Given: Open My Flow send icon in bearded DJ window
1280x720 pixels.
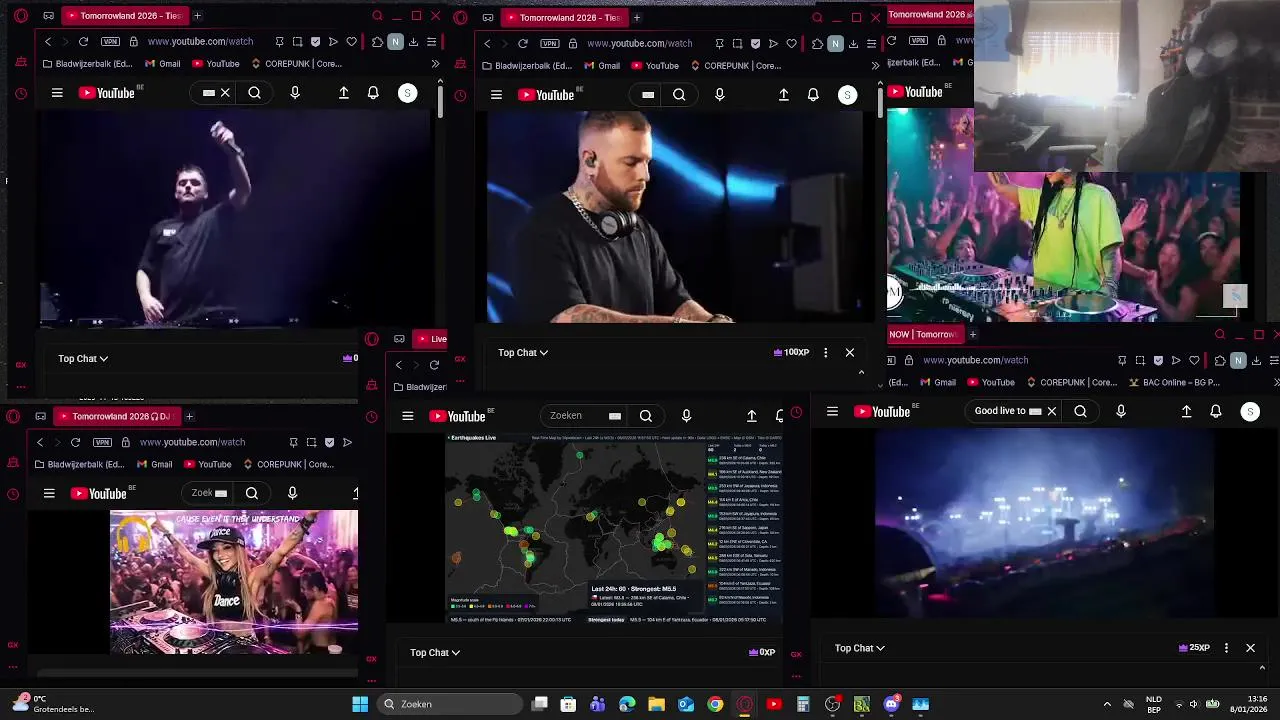Looking at the screenshot, I should 773,44.
